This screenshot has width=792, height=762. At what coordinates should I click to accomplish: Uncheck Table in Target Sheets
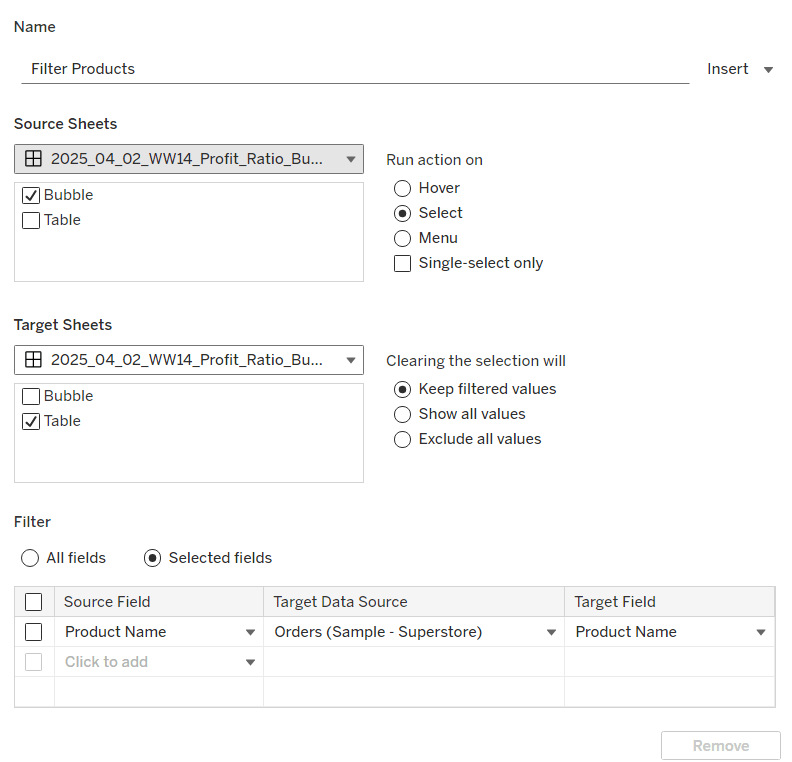(31, 422)
